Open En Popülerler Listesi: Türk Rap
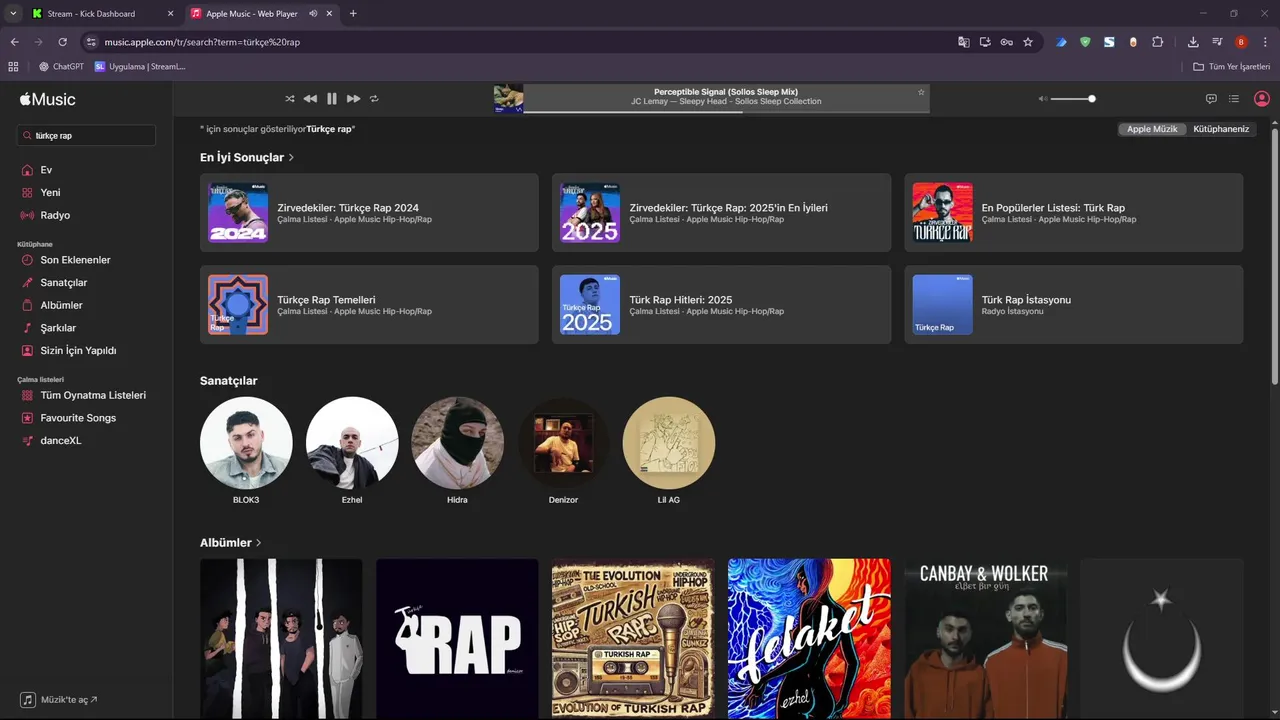Screen dimensions: 1280x720 (1074, 212)
